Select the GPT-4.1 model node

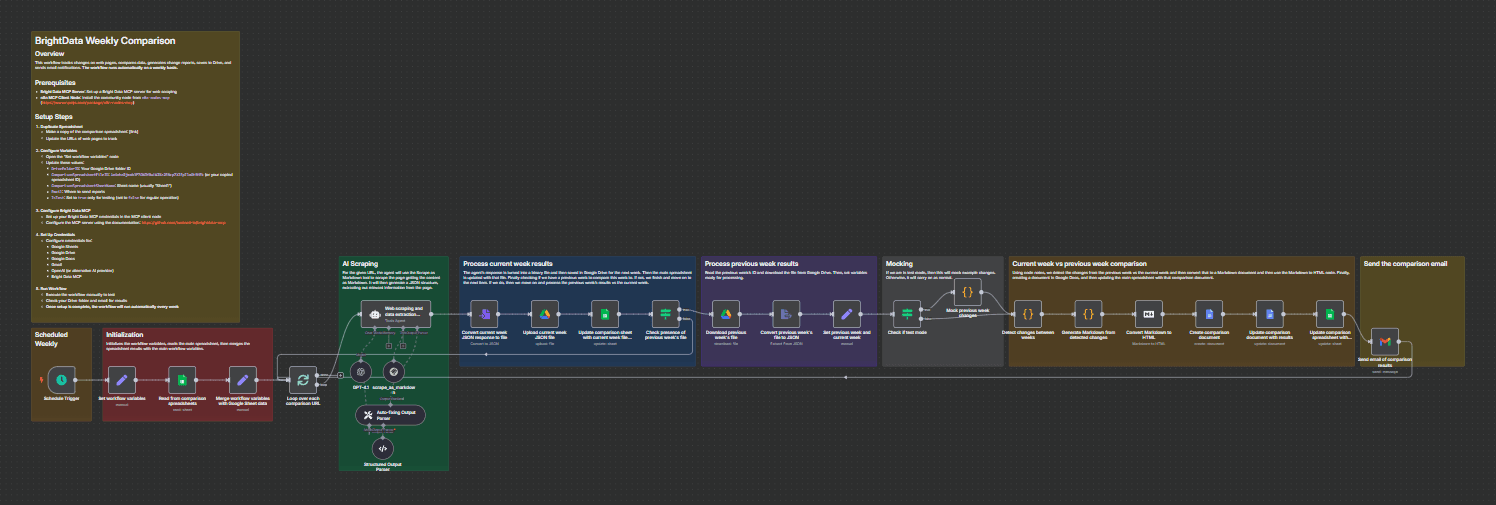click(x=363, y=371)
